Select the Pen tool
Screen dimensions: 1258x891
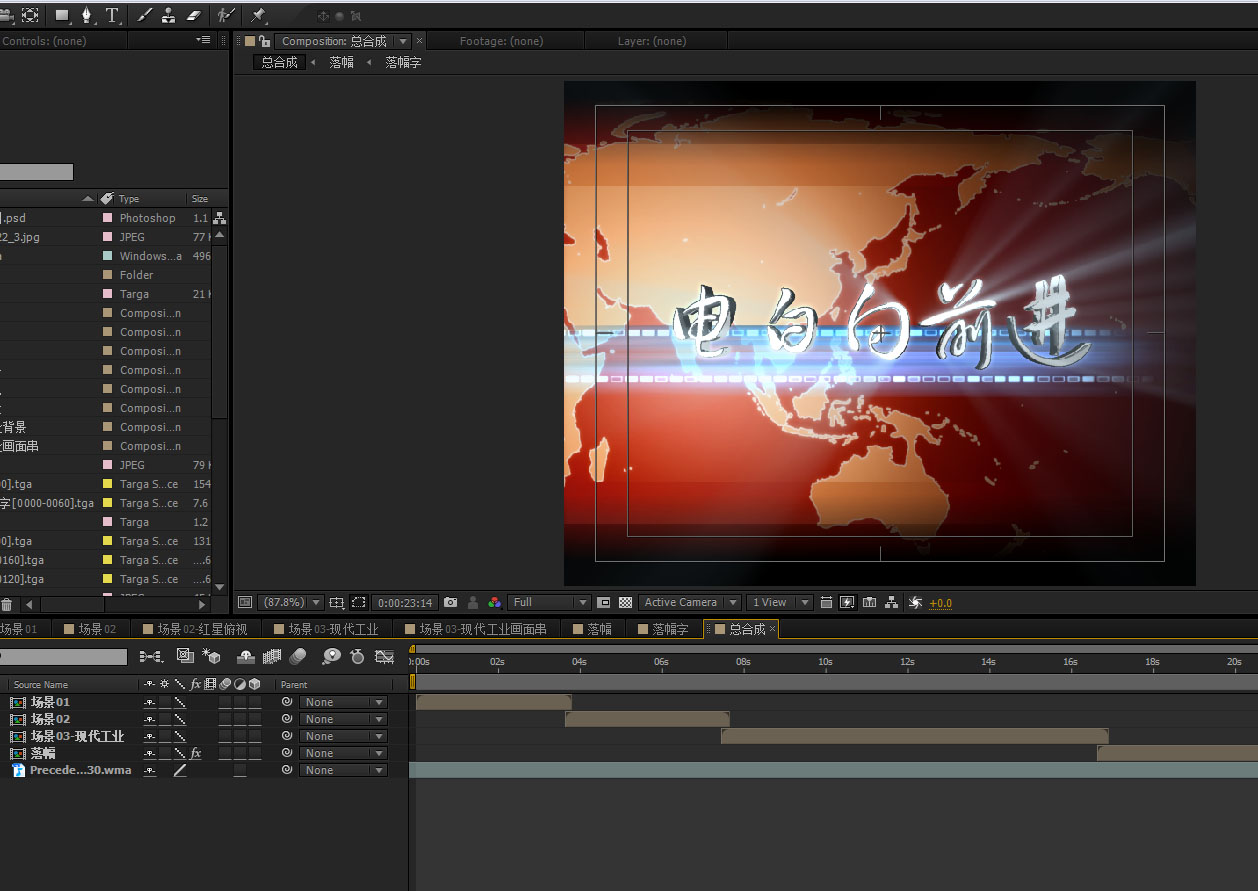[87, 15]
